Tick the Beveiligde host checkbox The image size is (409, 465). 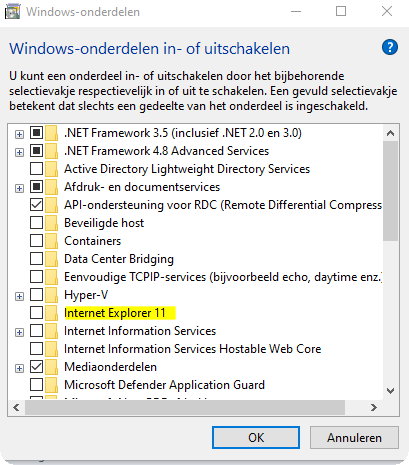[x=36, y=223]
